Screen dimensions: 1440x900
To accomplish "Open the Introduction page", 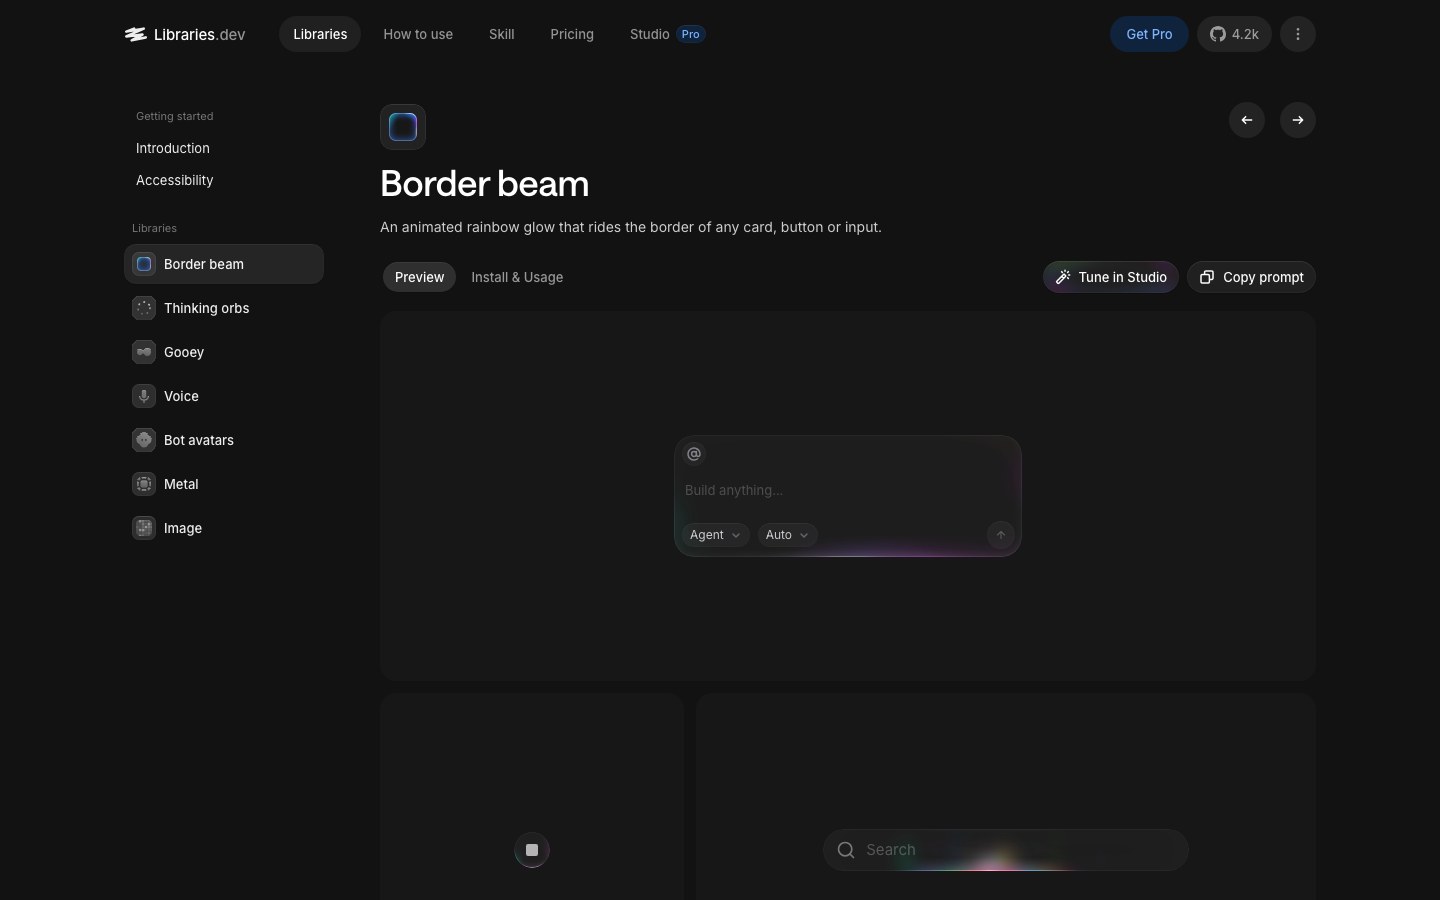I will [x=173, y=148].
